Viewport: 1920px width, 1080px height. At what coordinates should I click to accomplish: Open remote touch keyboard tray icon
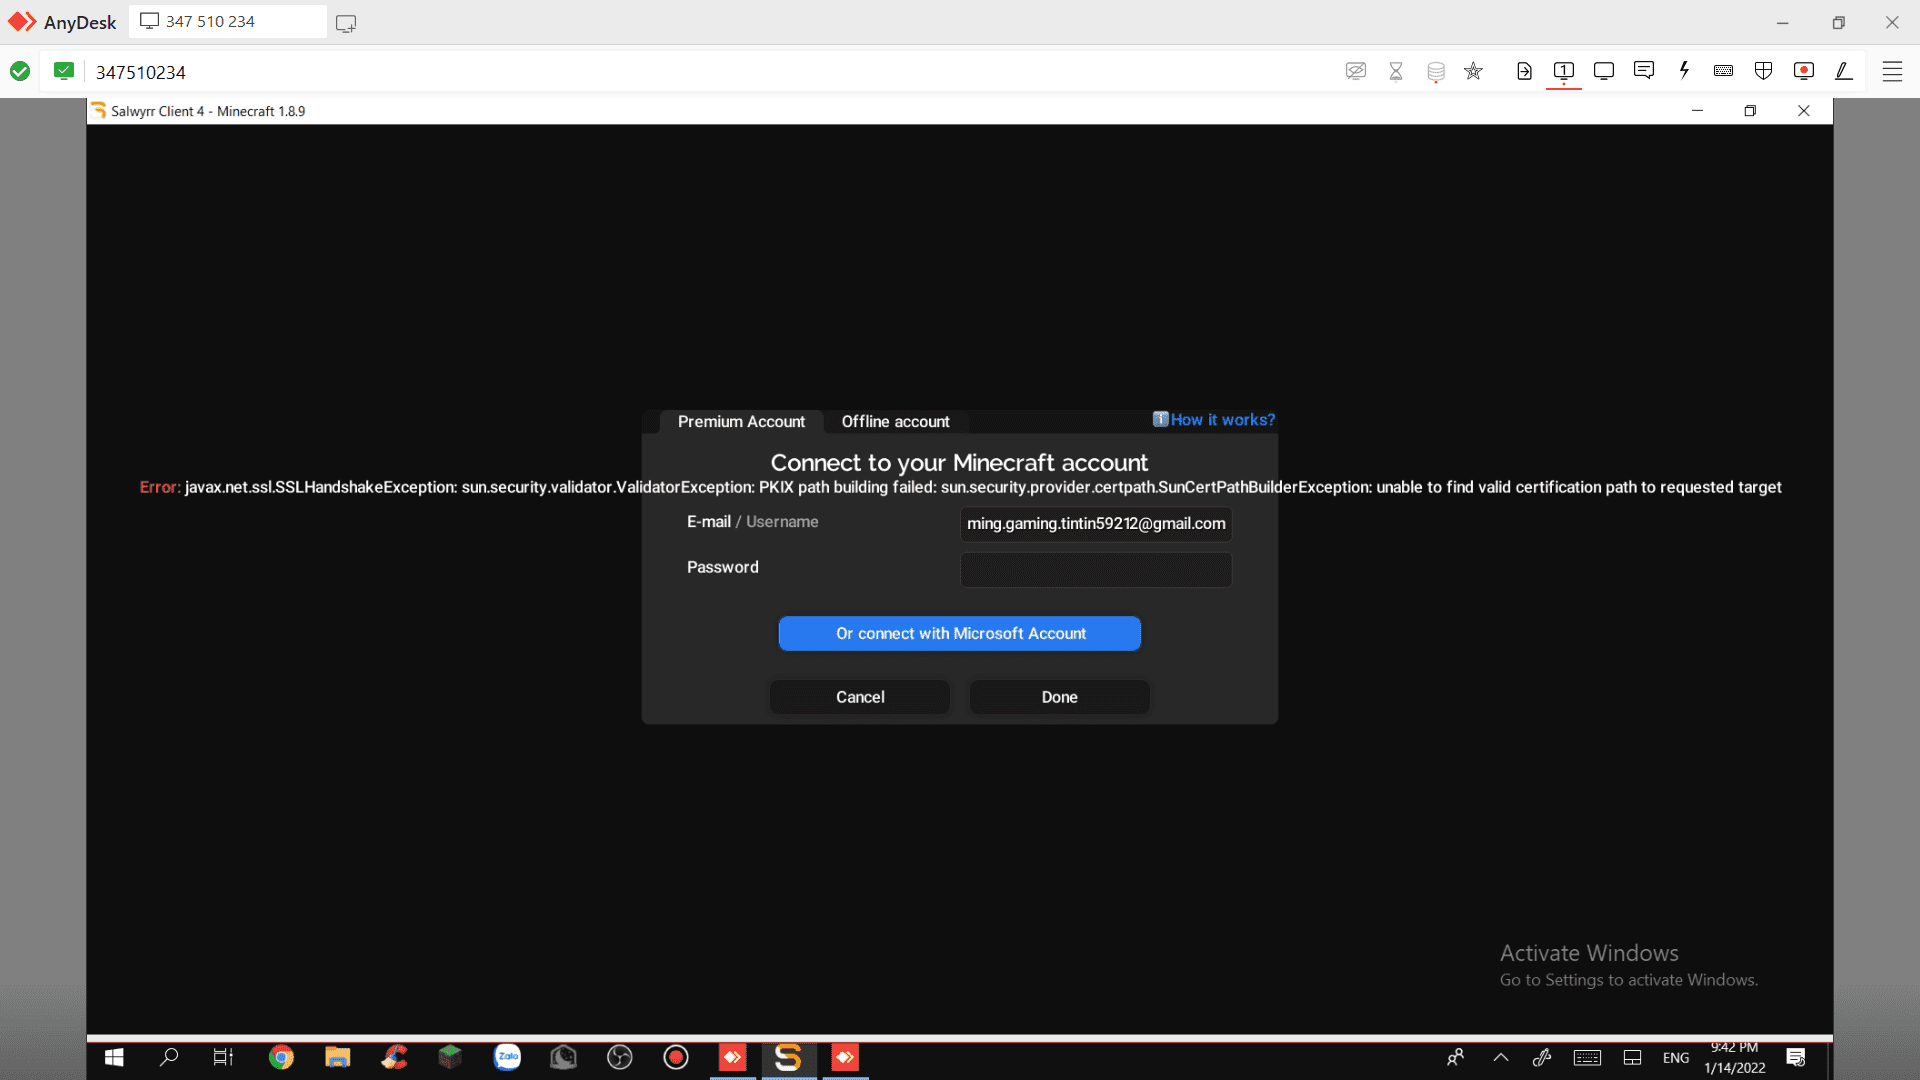(x=1587, y=1058)
